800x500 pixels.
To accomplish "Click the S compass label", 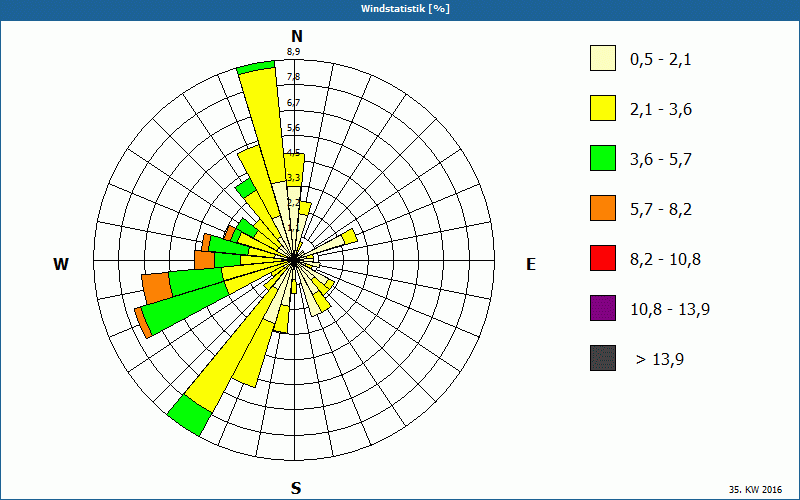I will point(296,488).
